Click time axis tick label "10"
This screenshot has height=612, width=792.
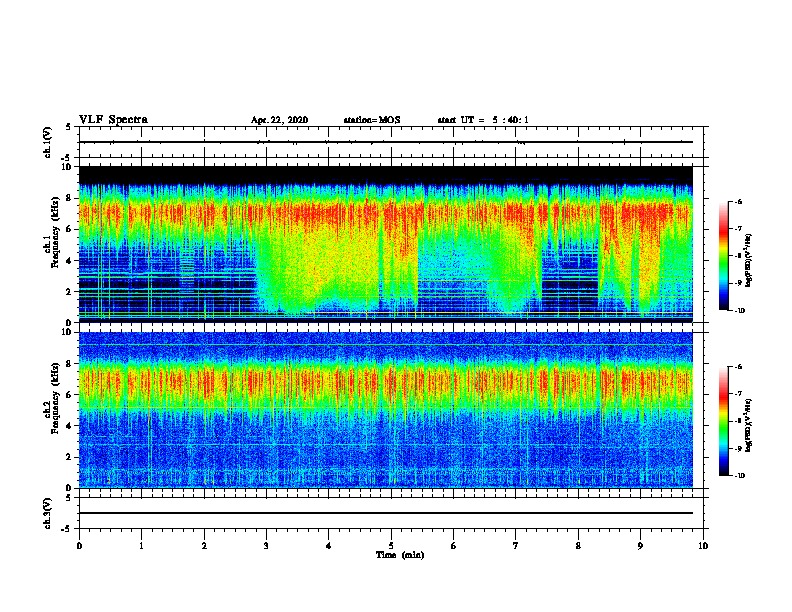coord(703,546)
